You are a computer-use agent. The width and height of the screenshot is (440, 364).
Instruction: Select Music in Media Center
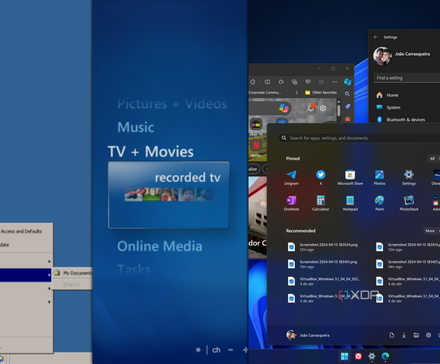click(x=136, y=127)
